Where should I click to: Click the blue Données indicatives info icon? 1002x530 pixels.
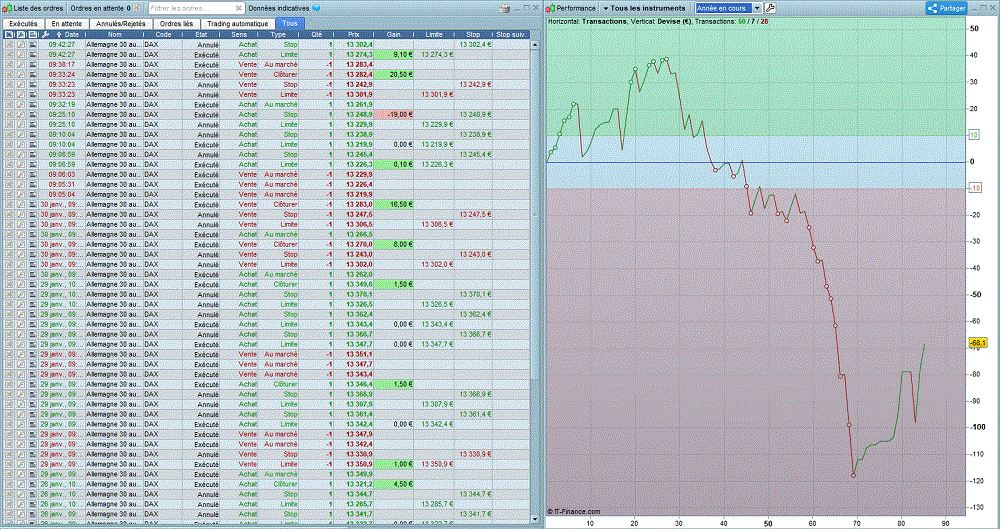pos(316,8)
